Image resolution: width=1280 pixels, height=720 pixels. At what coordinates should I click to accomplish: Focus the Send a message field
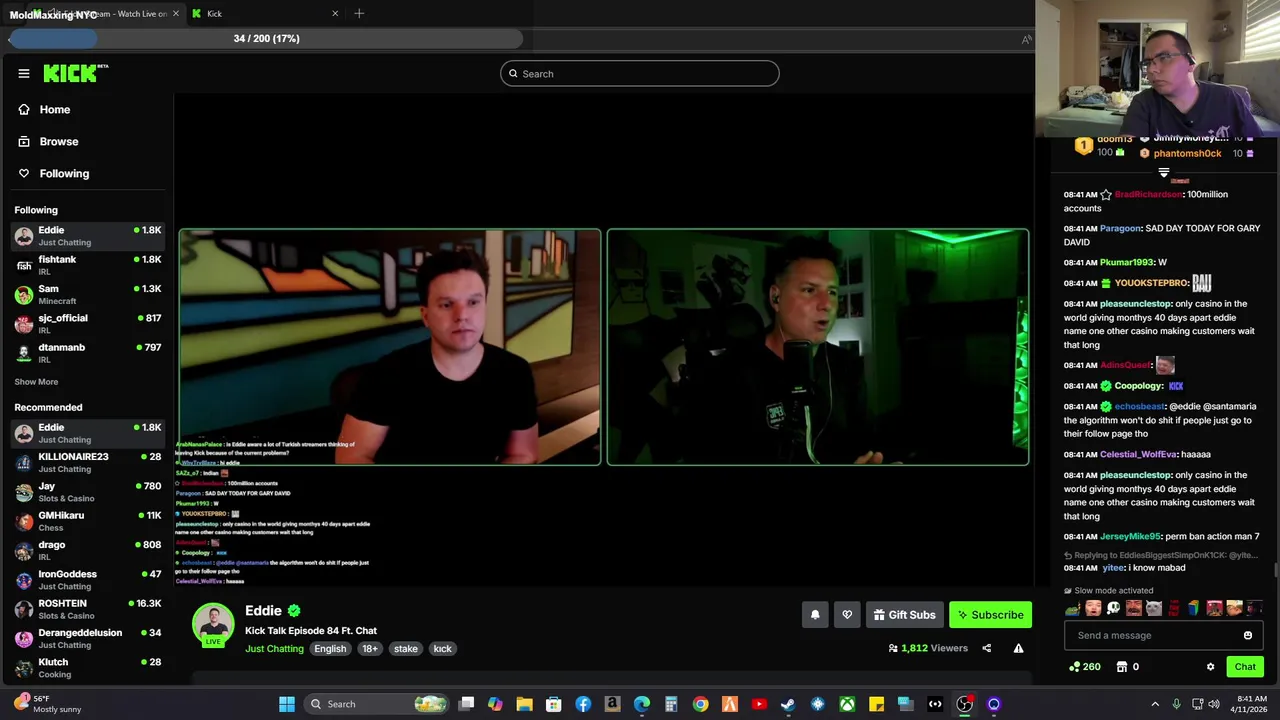(x=1163, y=635)
